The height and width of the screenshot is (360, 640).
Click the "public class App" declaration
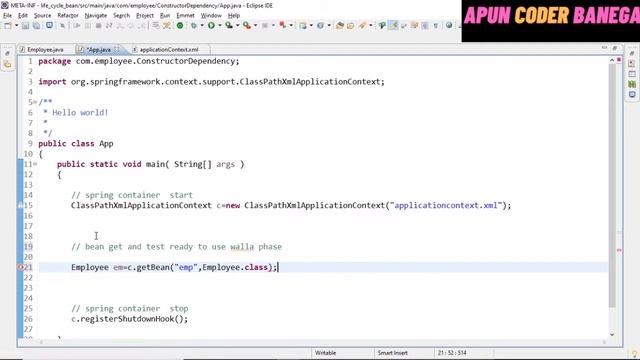click(x=76, y=144)
